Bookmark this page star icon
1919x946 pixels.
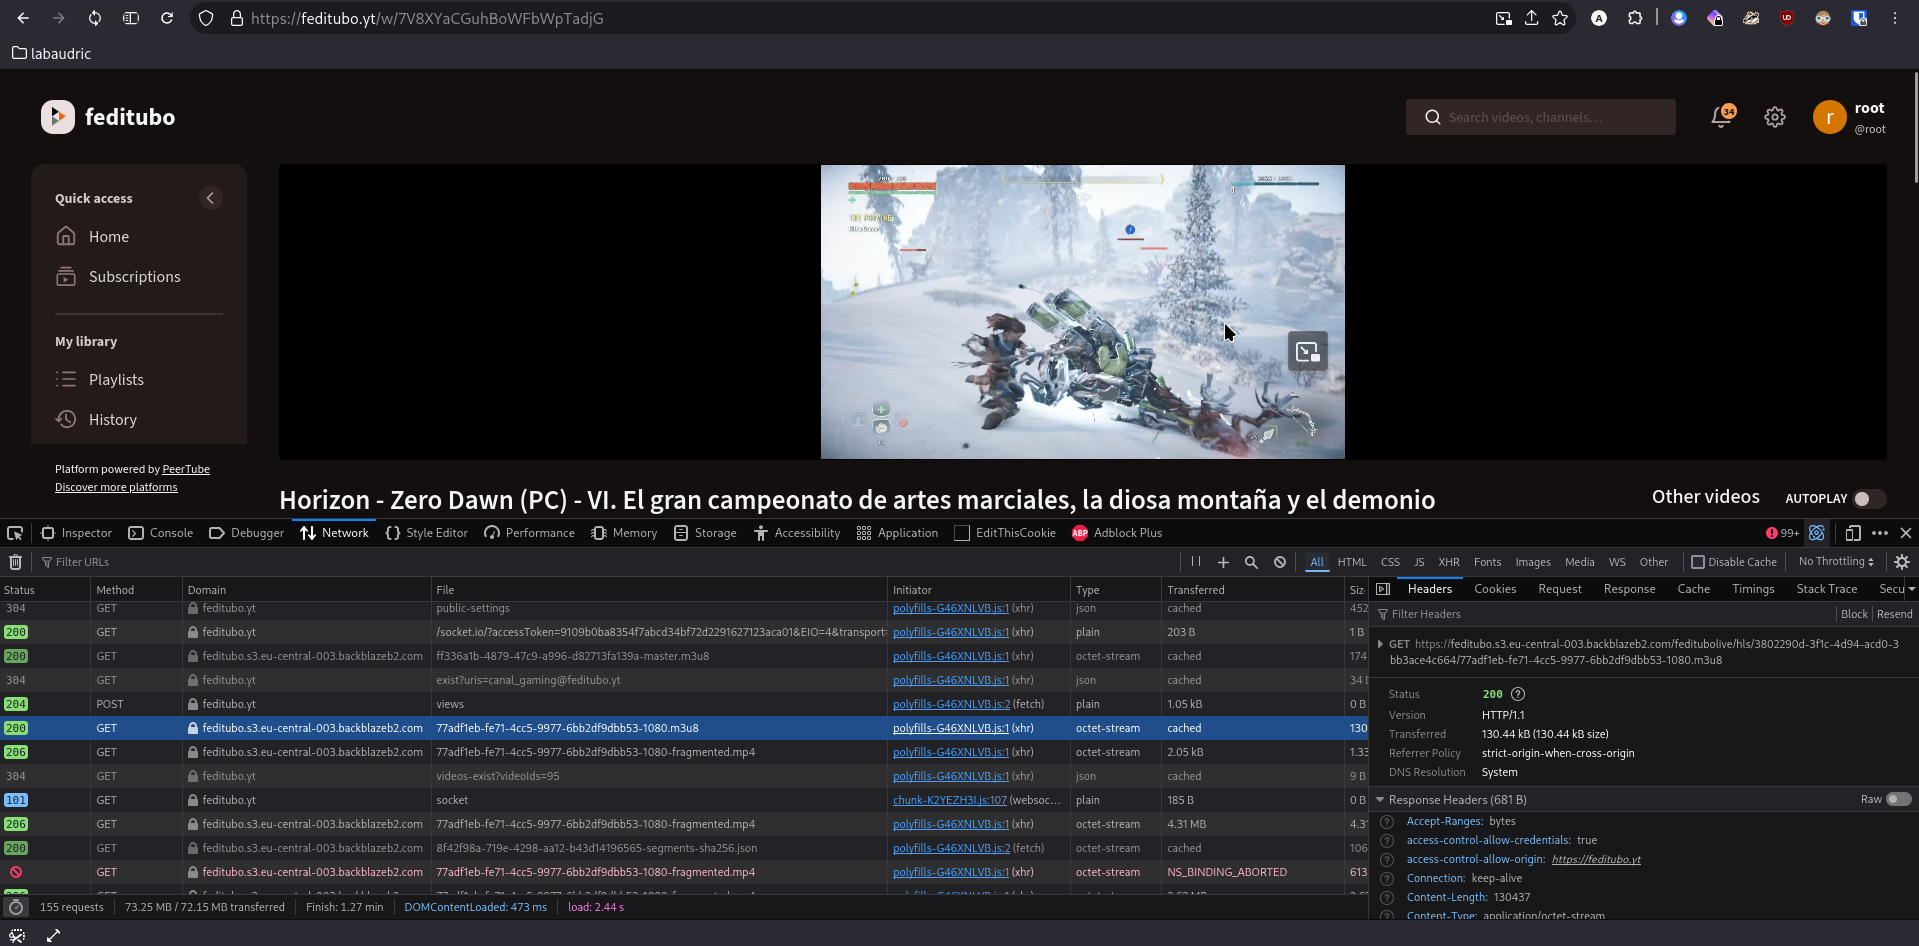pyautogui.click(x=1560, y=18)
